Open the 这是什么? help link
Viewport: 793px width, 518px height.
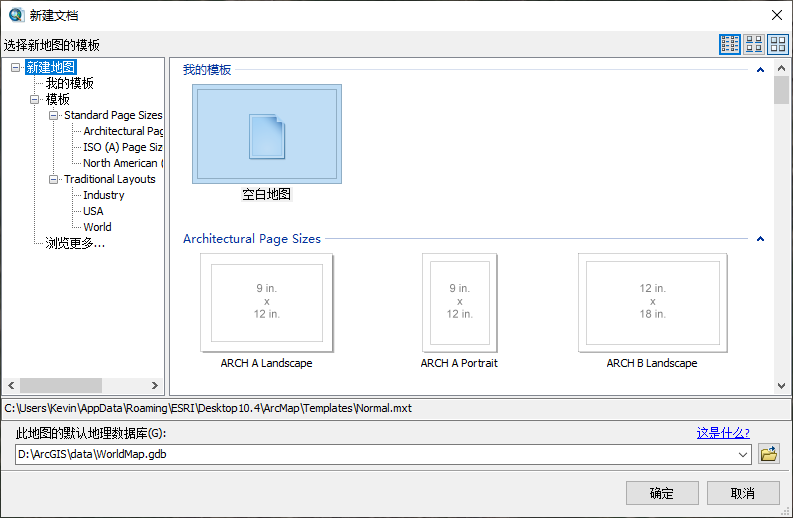(722, 433)
